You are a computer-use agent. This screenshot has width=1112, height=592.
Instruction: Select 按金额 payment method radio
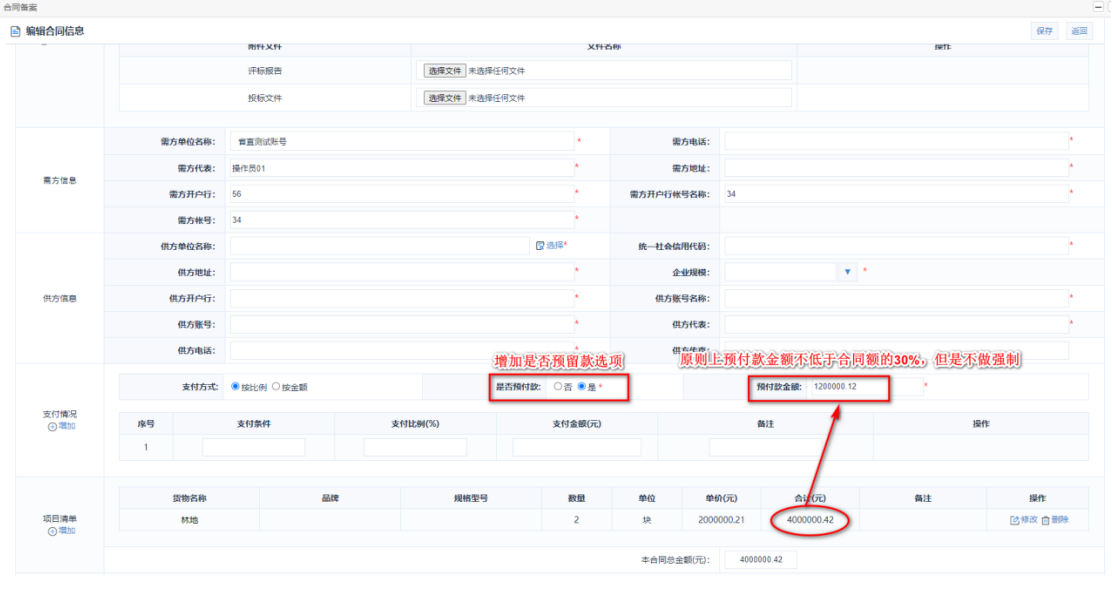click(x=276, y=386)
